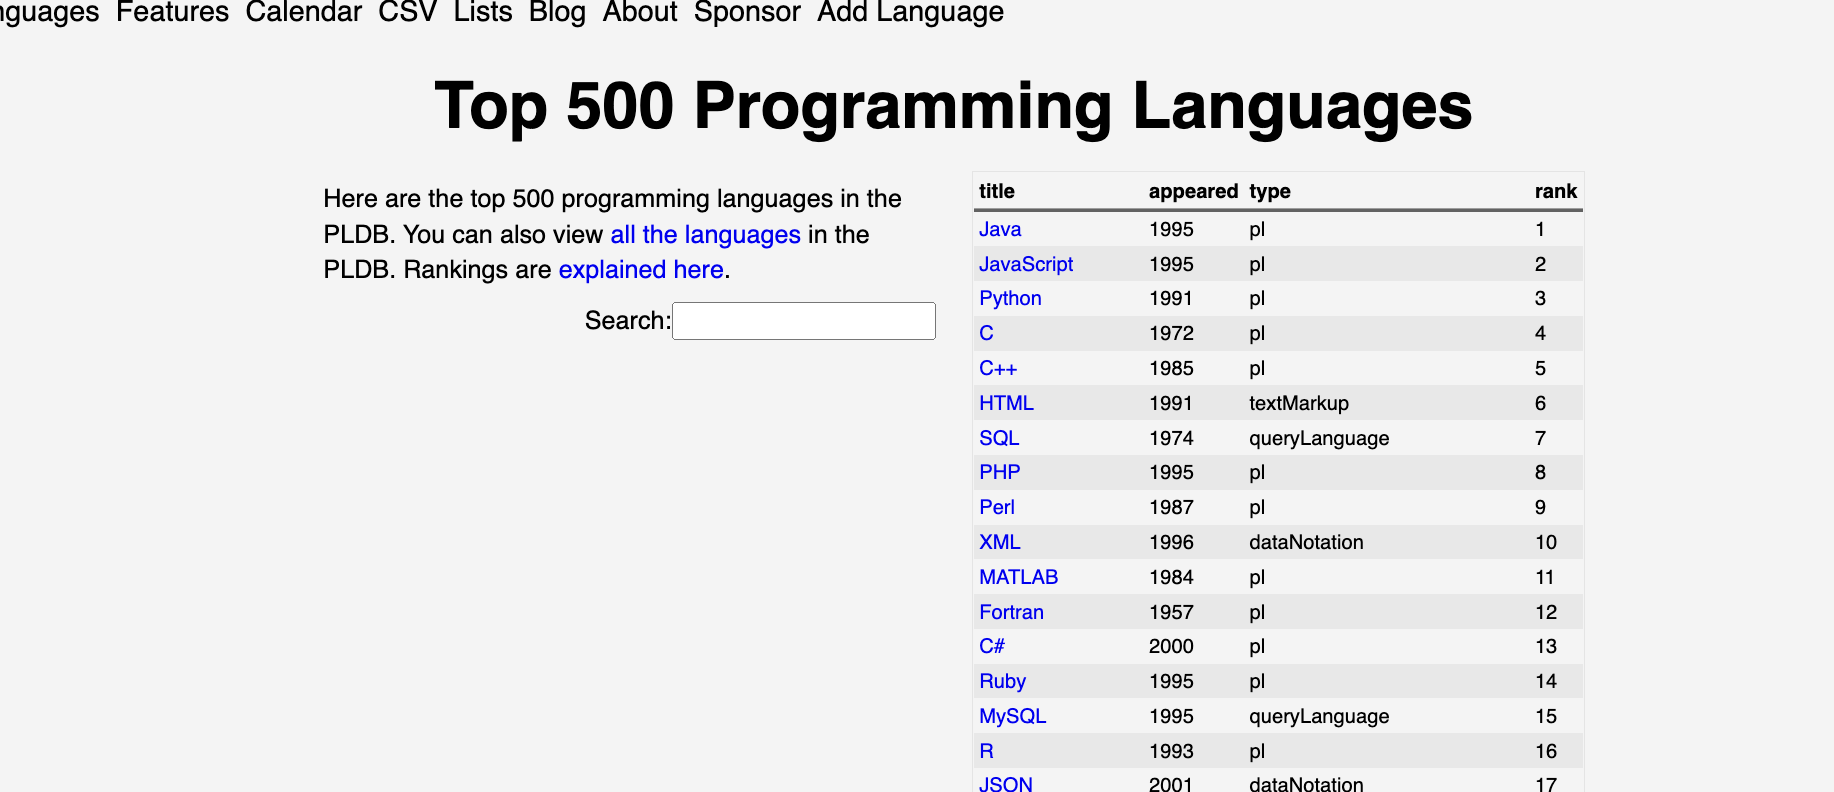Screen dimensions: 1834x792
Task: Go to the CSV page
Action: pyautogui.click(x=407, y=12)
